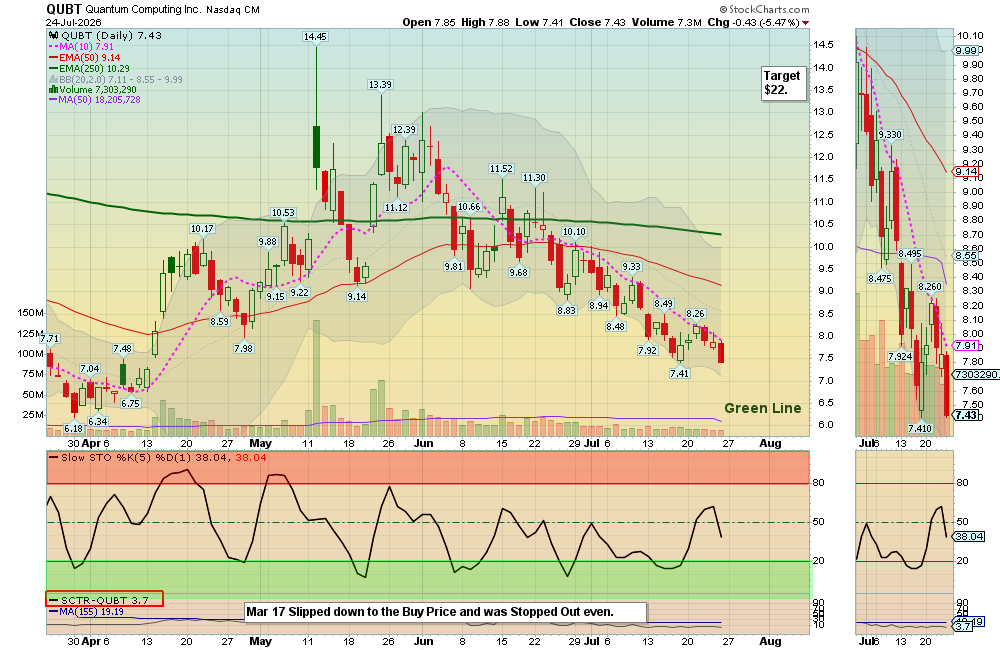The image size is (1000, 650).
Task: Click the 6.75 price label
Action: pyautogui.click(x=130, y=403)
